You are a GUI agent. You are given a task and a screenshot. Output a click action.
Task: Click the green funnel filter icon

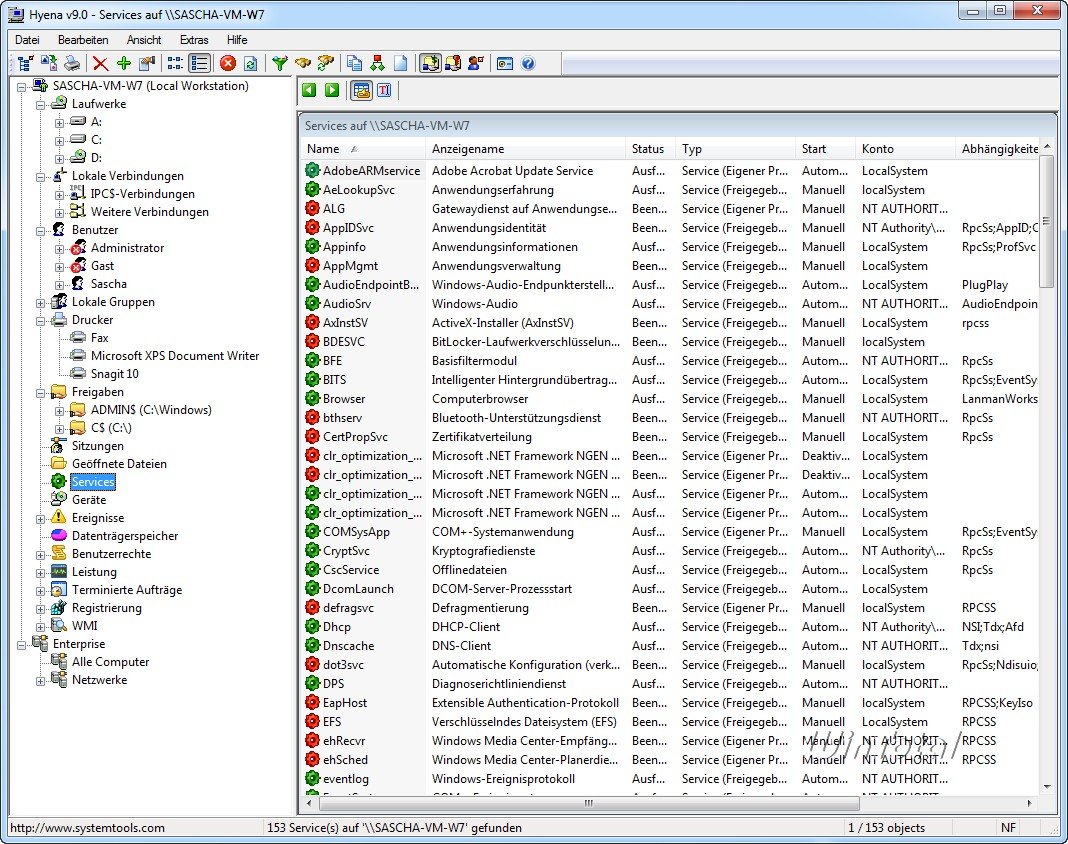tap(280, 63)
